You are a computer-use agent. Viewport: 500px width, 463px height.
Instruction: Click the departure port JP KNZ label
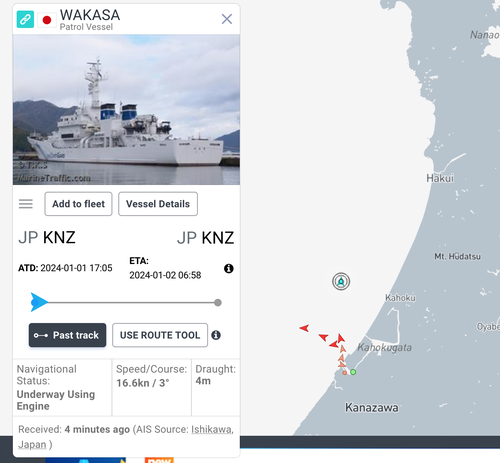click(47, 238)
